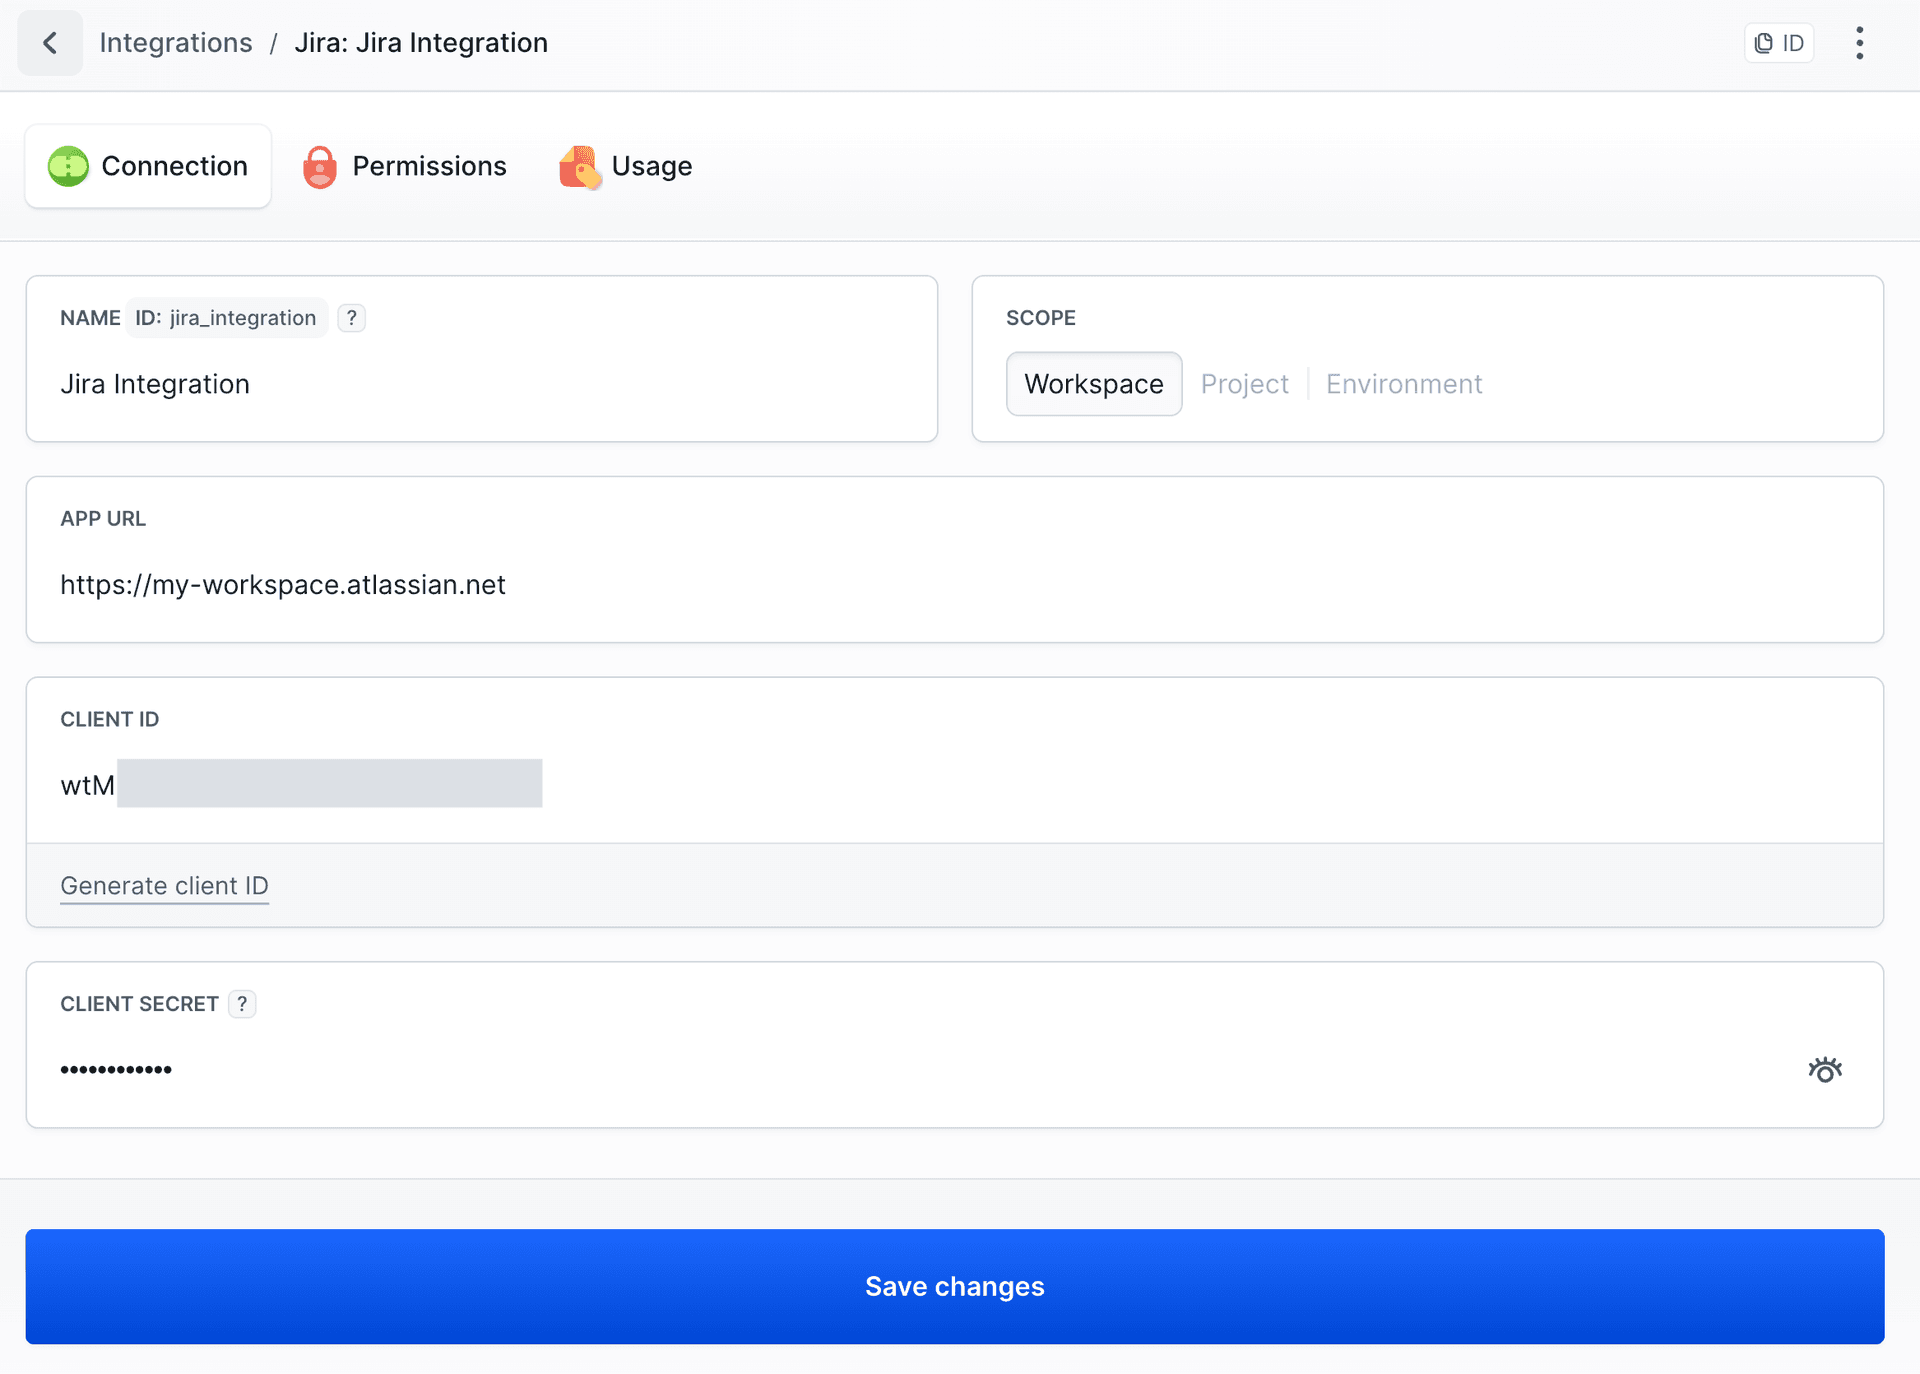The height and width of the screenshot is (1374, 1920).
Task: Copy the integration ID
Action: point(1778,42)
